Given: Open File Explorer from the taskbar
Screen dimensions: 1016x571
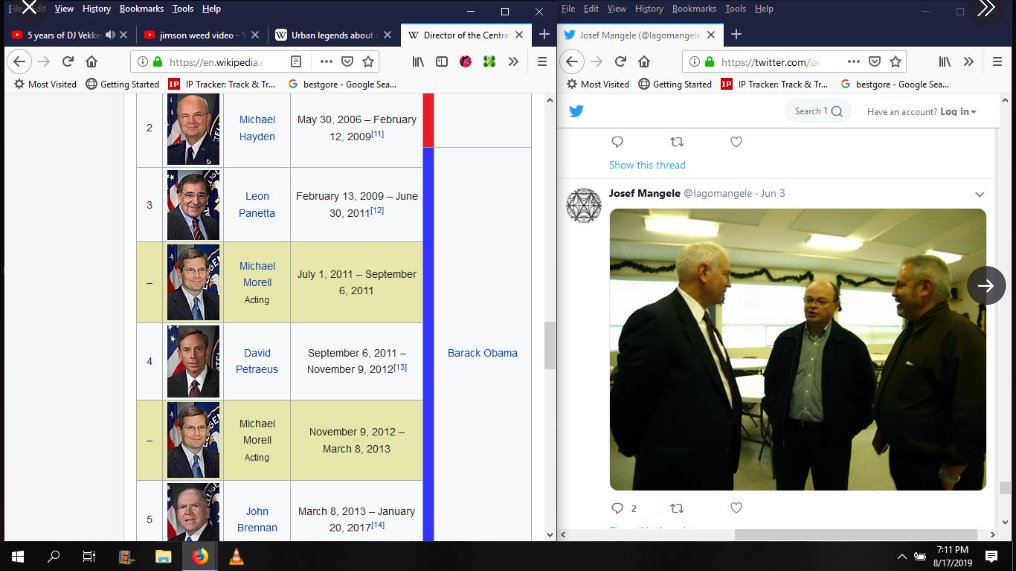Looking at the screenshot, I should [x=163, y=556].
